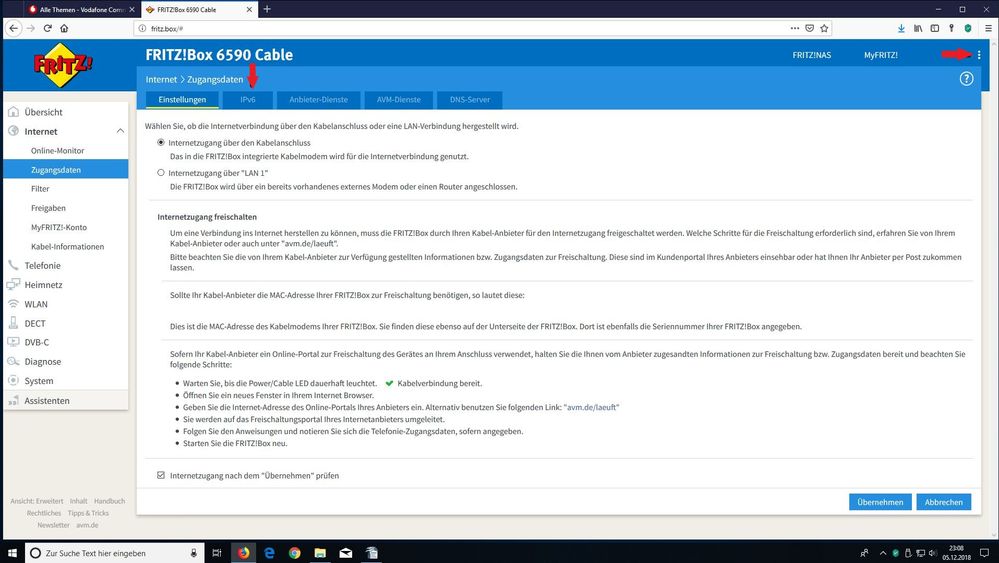Image resolution: width=999 pixels, height=563 pixels.
Task: Open Task View on taskbar
Action: [217, 553]
